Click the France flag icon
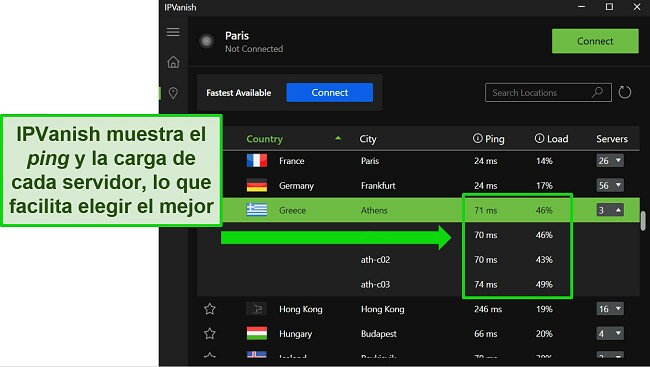 pos(257,160)
